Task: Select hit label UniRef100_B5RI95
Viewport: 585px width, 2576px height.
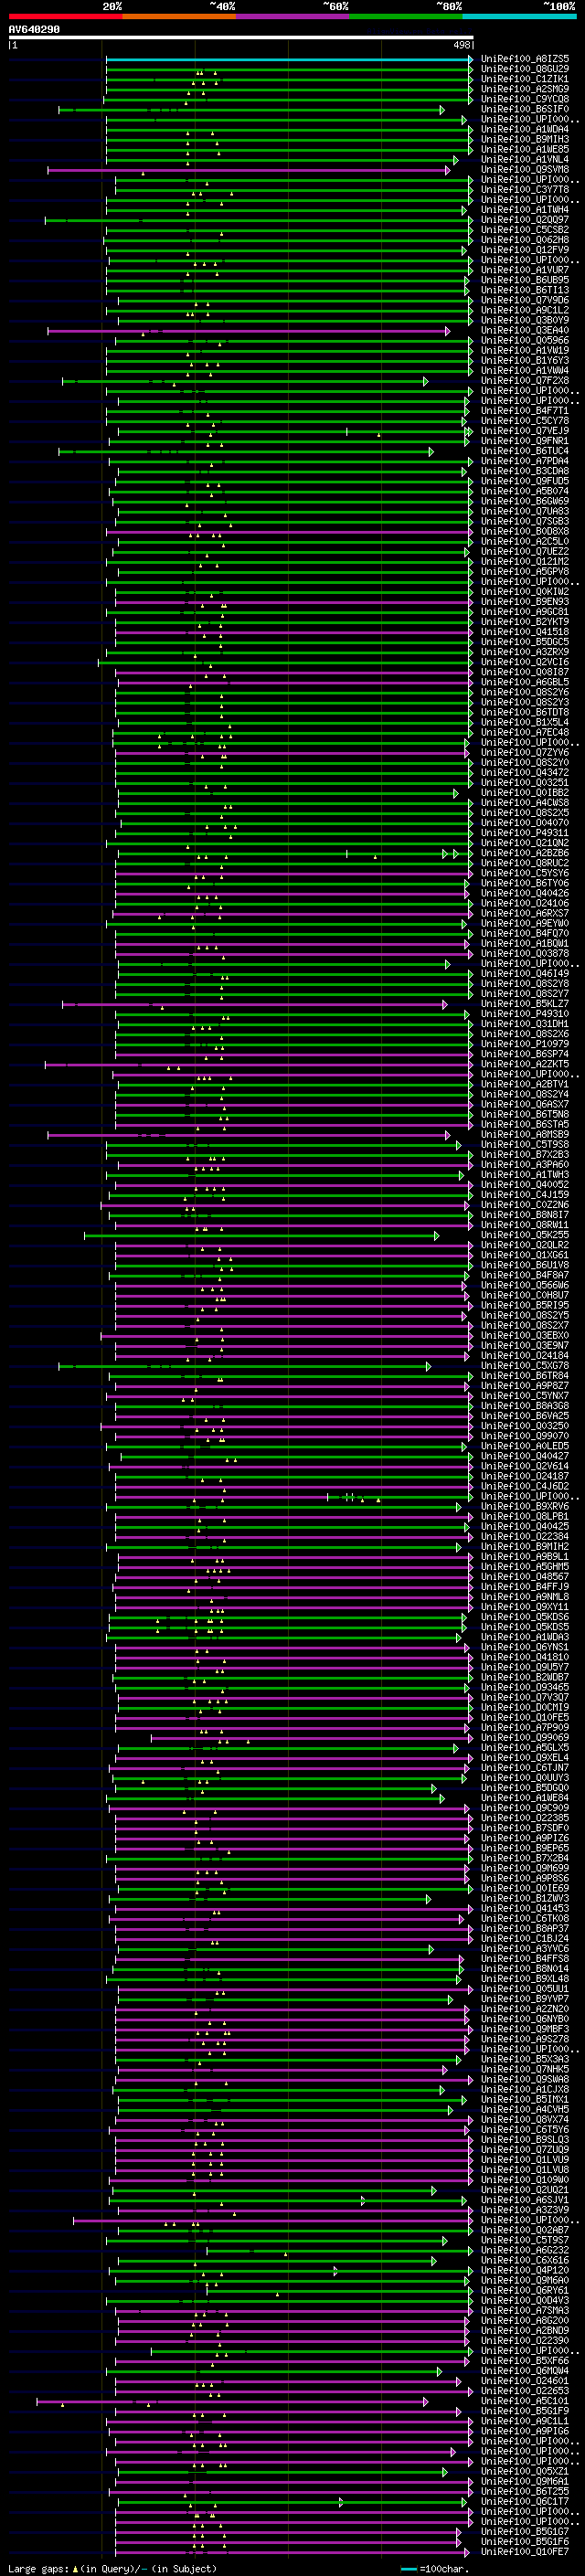Action: pos(525,1306)
